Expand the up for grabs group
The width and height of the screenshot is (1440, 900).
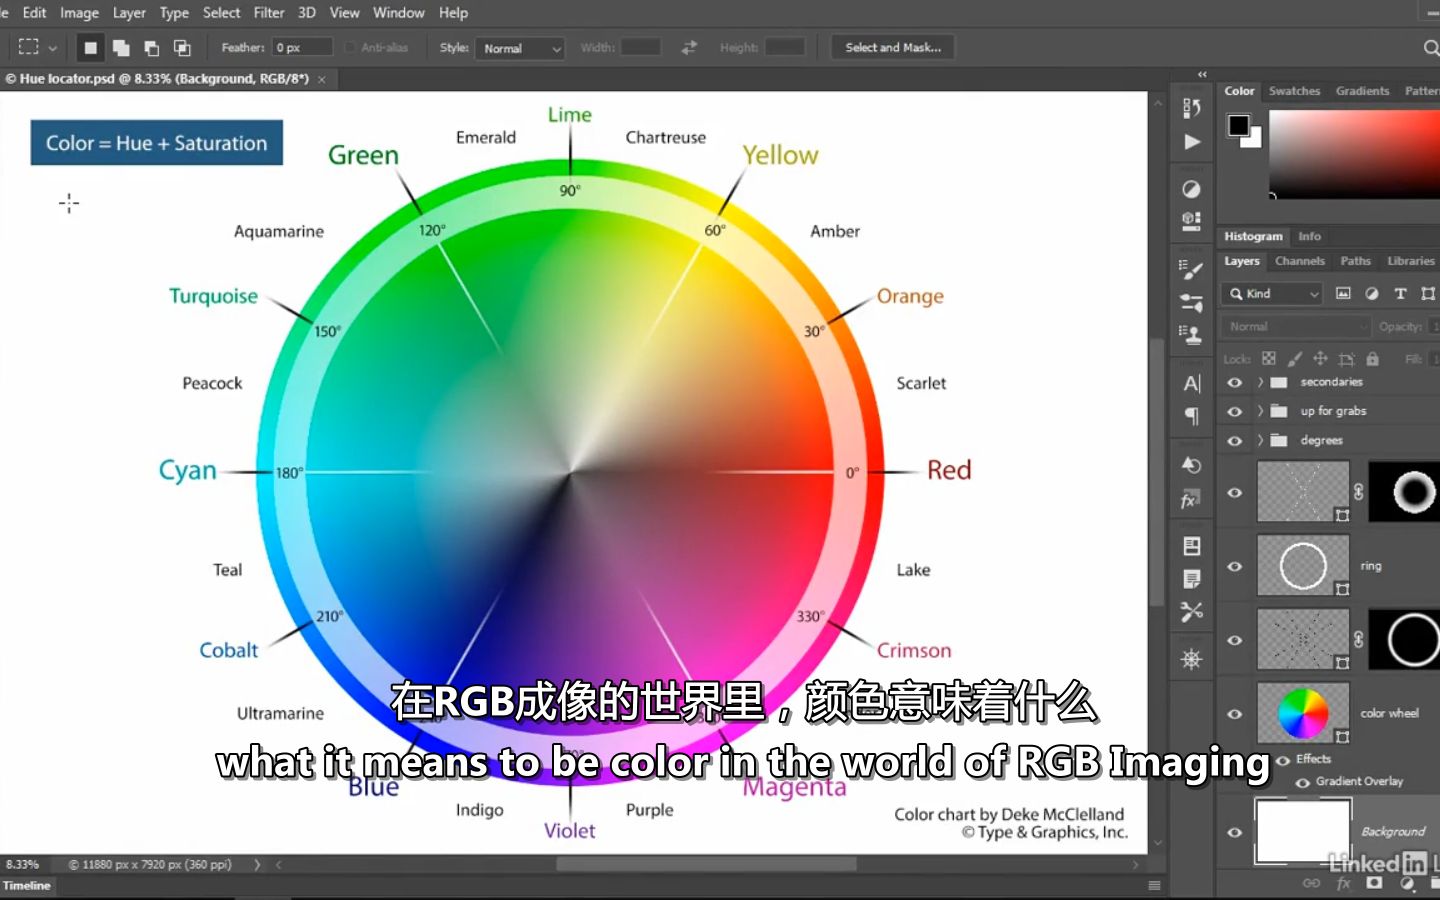point(1260,410)
